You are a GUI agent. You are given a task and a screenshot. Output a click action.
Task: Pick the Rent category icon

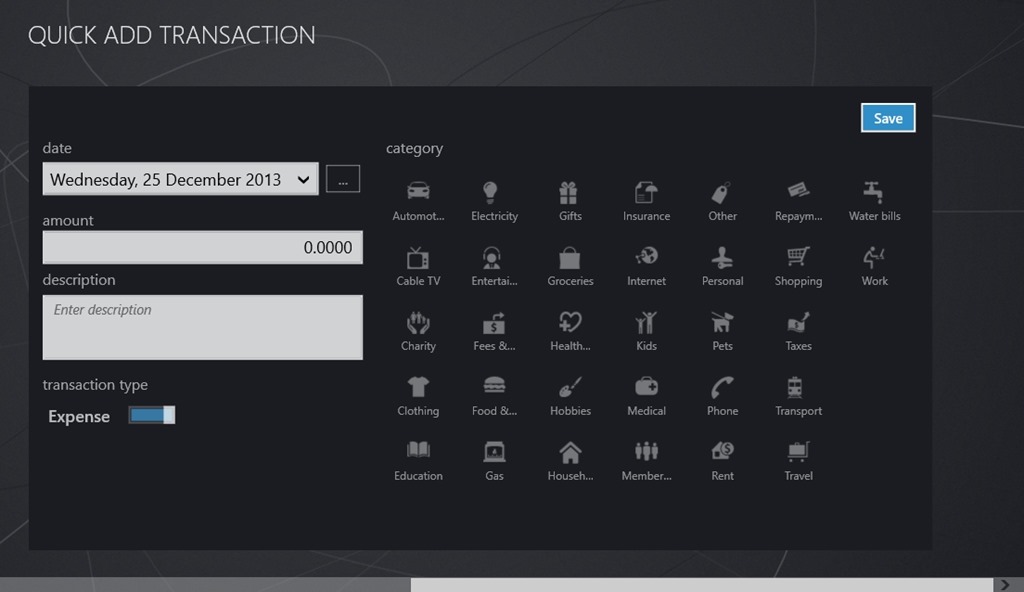coord(722,450)
